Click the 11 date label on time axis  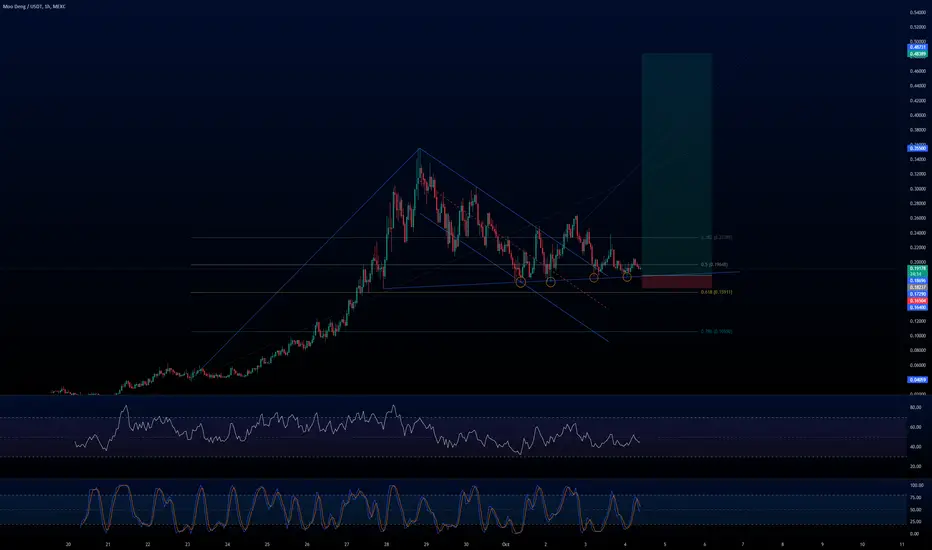[x=902, y=544]
